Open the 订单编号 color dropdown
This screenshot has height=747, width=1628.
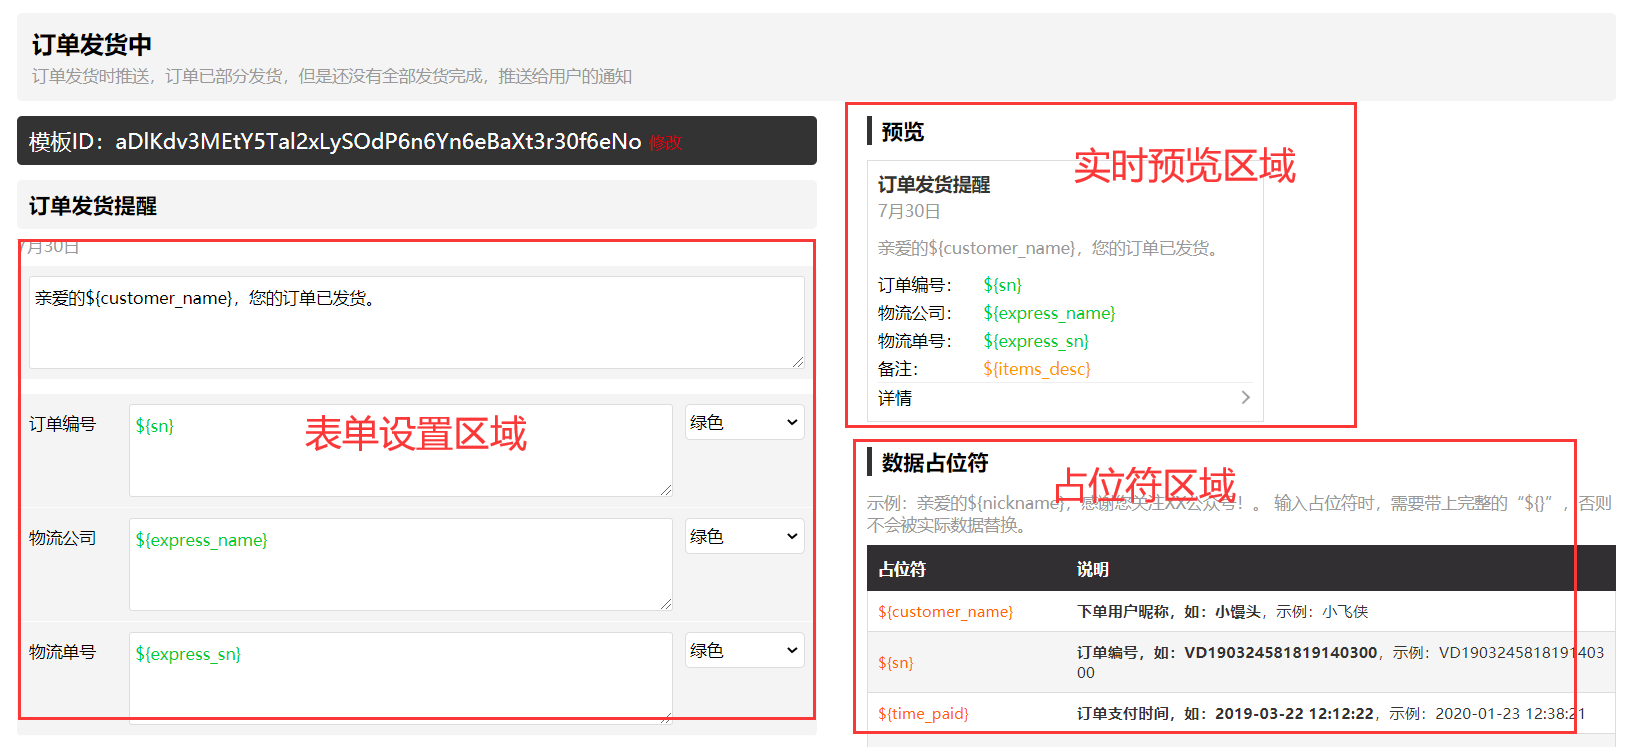(x=744, y=423)
